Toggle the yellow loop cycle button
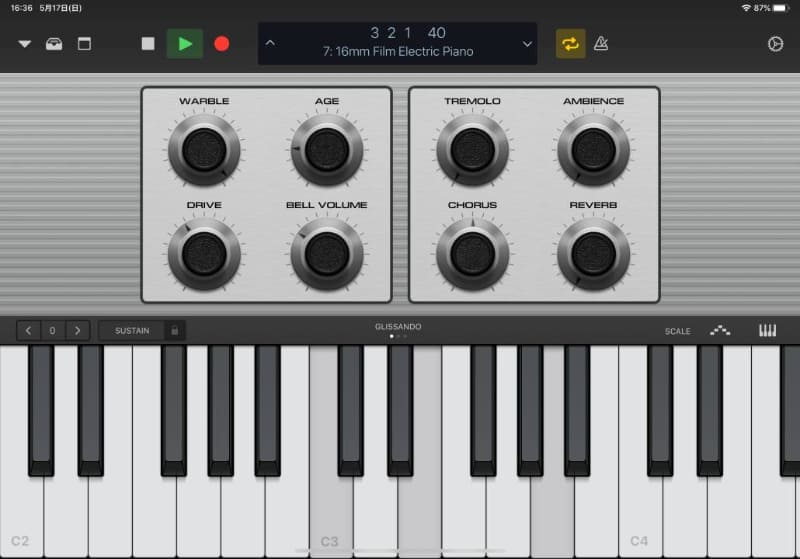Image resolution: width=800 pixels, height=559 pixels. (x=570, y=44)
